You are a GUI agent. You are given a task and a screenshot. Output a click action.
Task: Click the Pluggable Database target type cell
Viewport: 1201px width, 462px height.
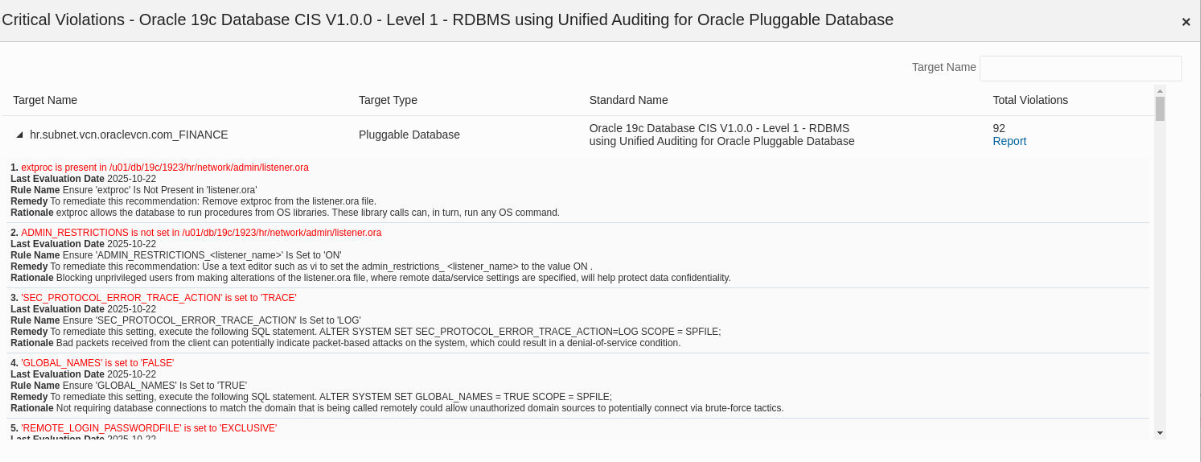pos(409,134)
